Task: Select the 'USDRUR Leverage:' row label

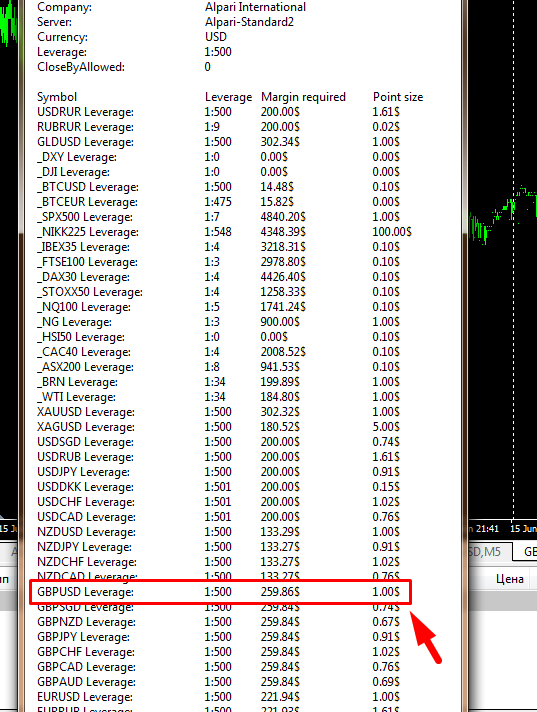Action: [x=85, y=112]
